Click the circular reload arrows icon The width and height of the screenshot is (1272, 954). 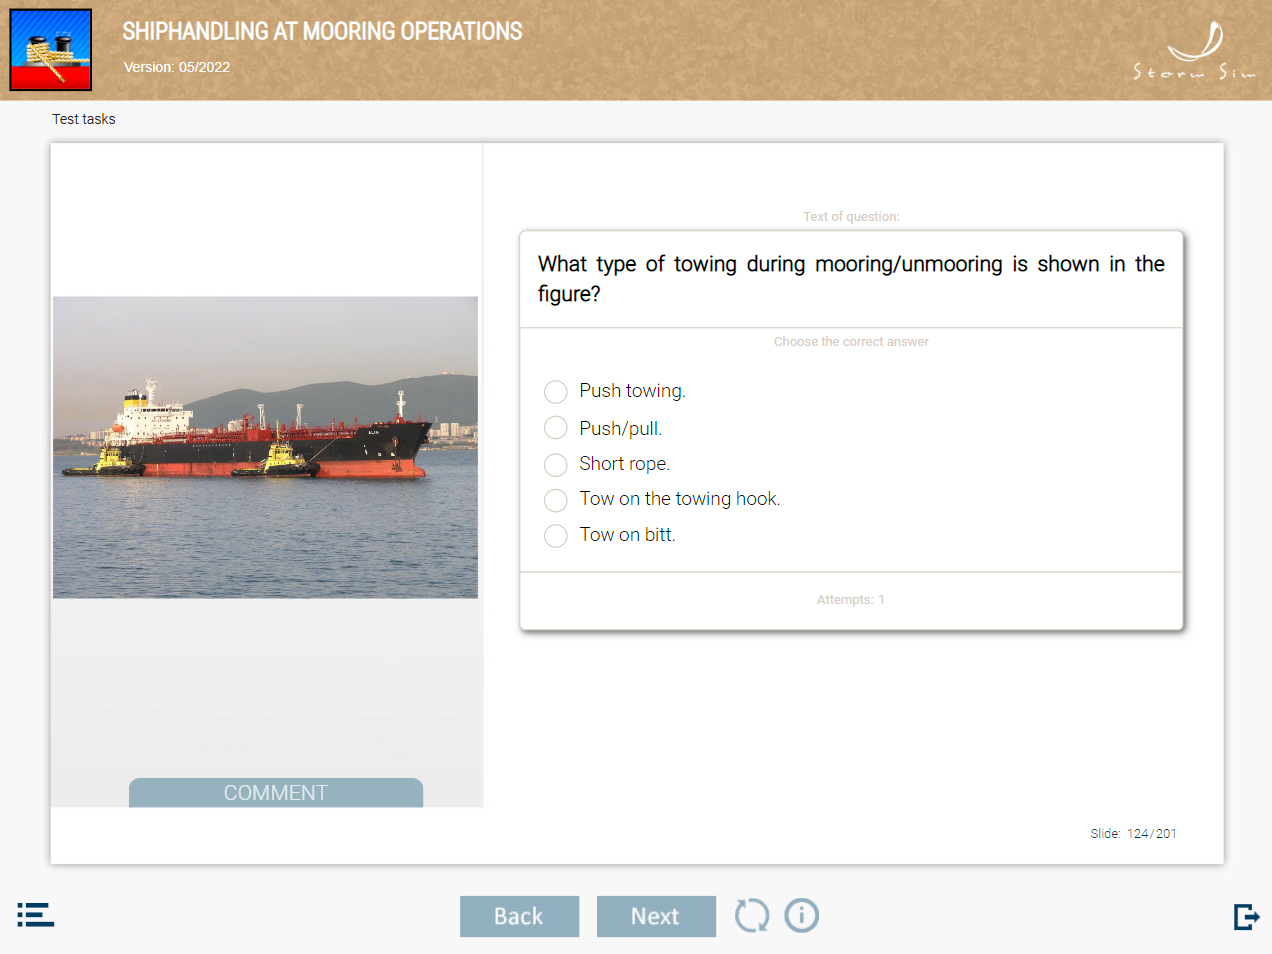(x=752, y=915)
